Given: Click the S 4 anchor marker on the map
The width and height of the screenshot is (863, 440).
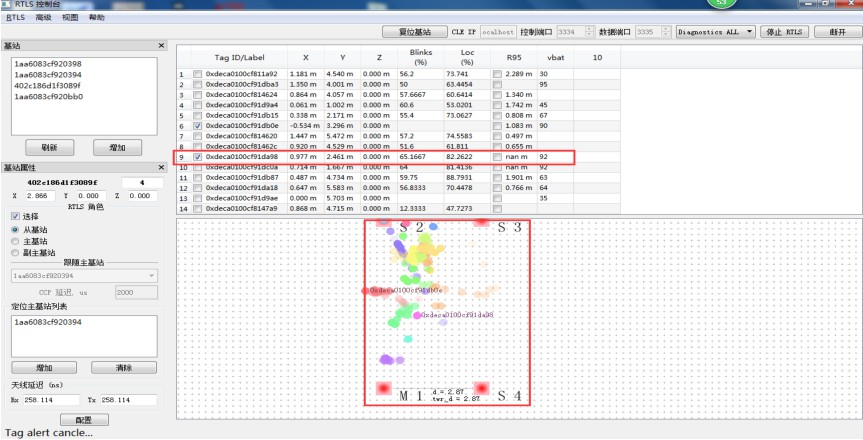Looking at the screenshot, I should [481, 388].
